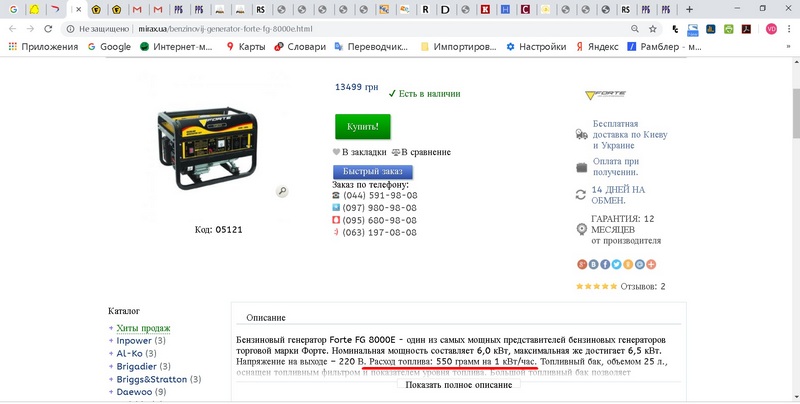Open a new tab with the plus button
The image size is (800, 404).
point(689,9)
